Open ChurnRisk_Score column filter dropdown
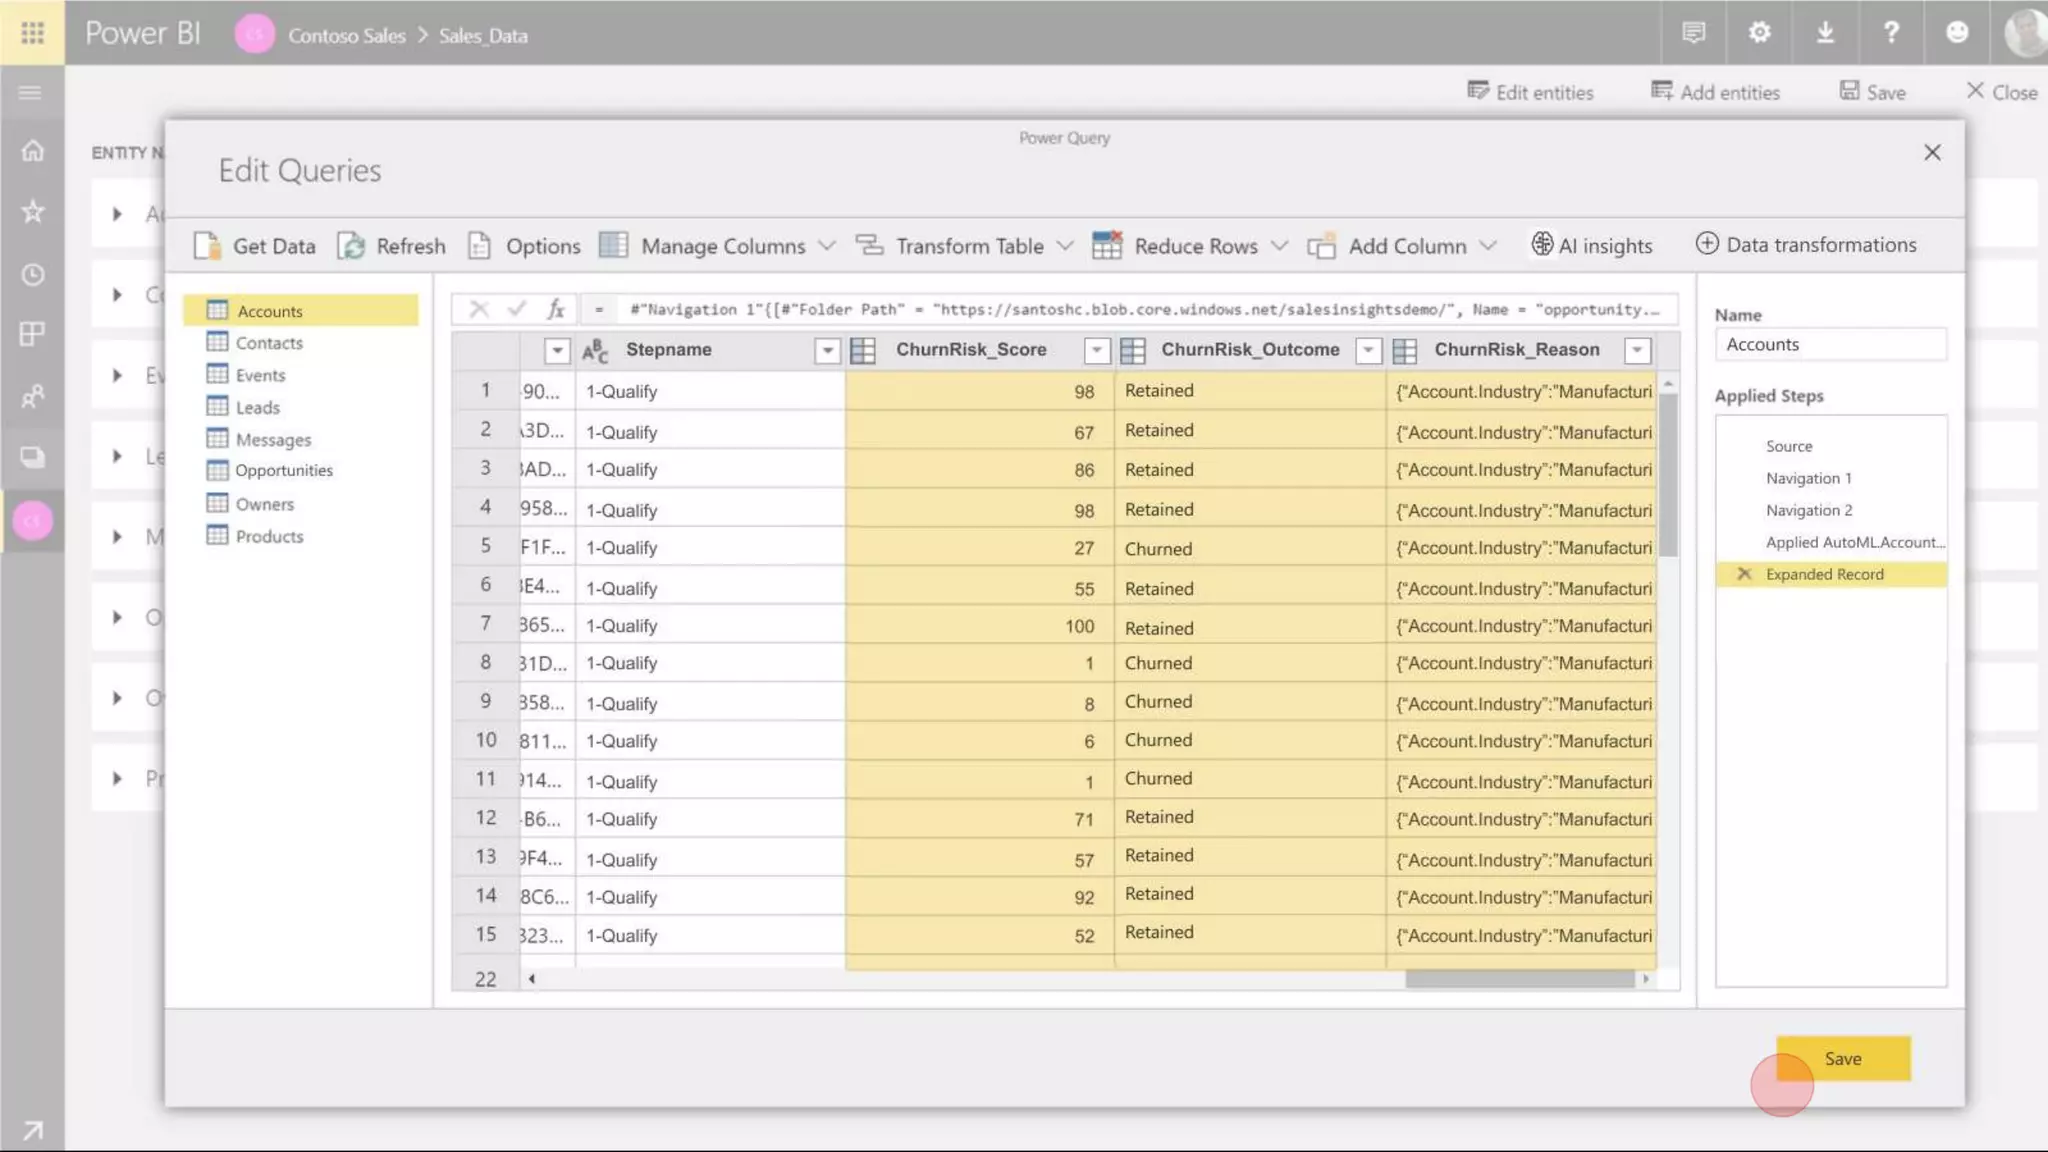The image size is (2048, 1152). pyautogui.click(x=1096, y=350)
